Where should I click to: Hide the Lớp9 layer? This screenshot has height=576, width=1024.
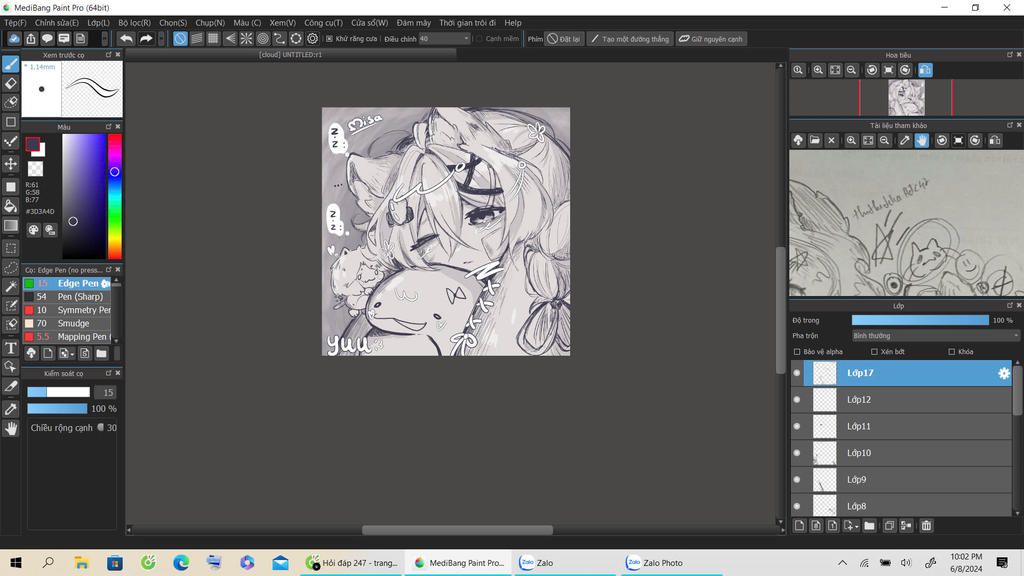click(797, 479)
